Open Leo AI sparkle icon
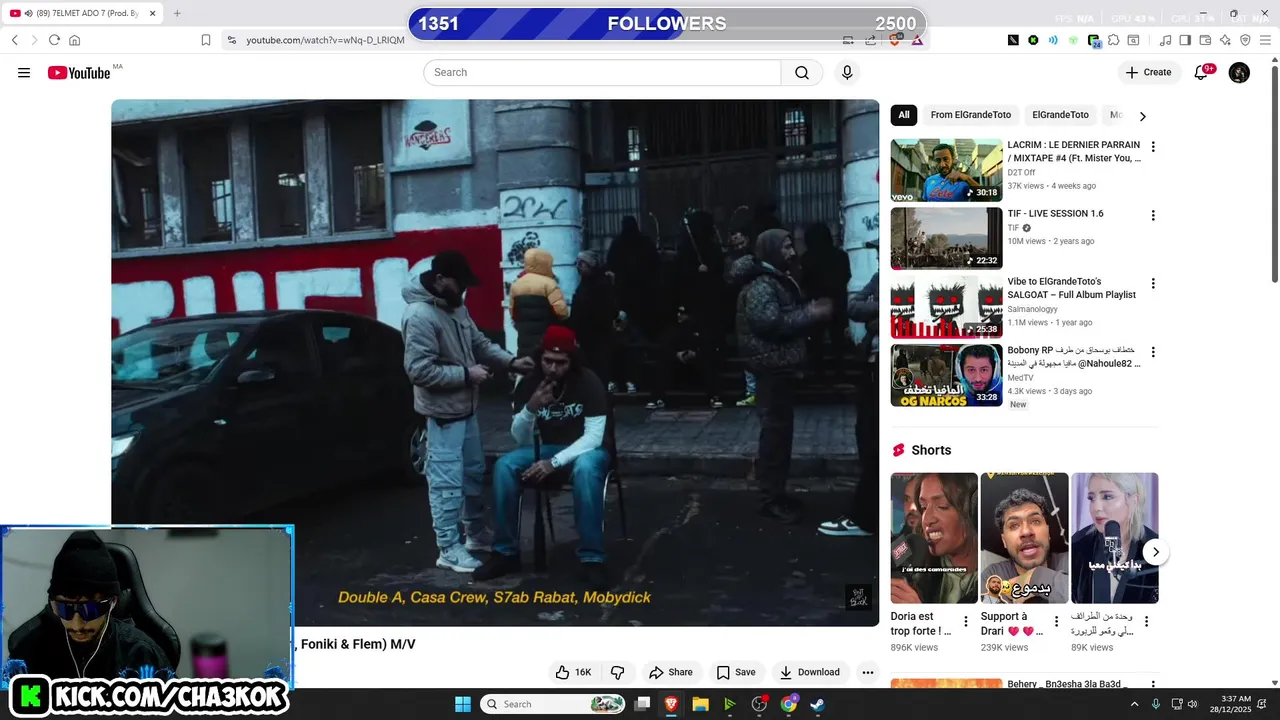This screenshot has height=720, width=1280. click(x=1225, y=40)
